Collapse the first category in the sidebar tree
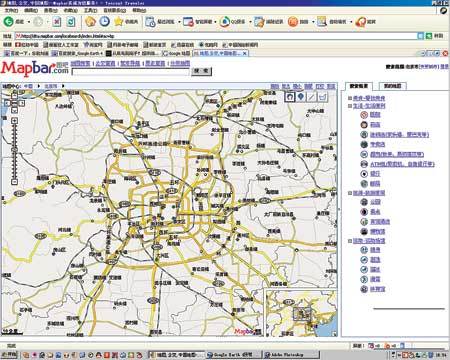The height and width of the screenshot is (360, 450). [350, 98]
